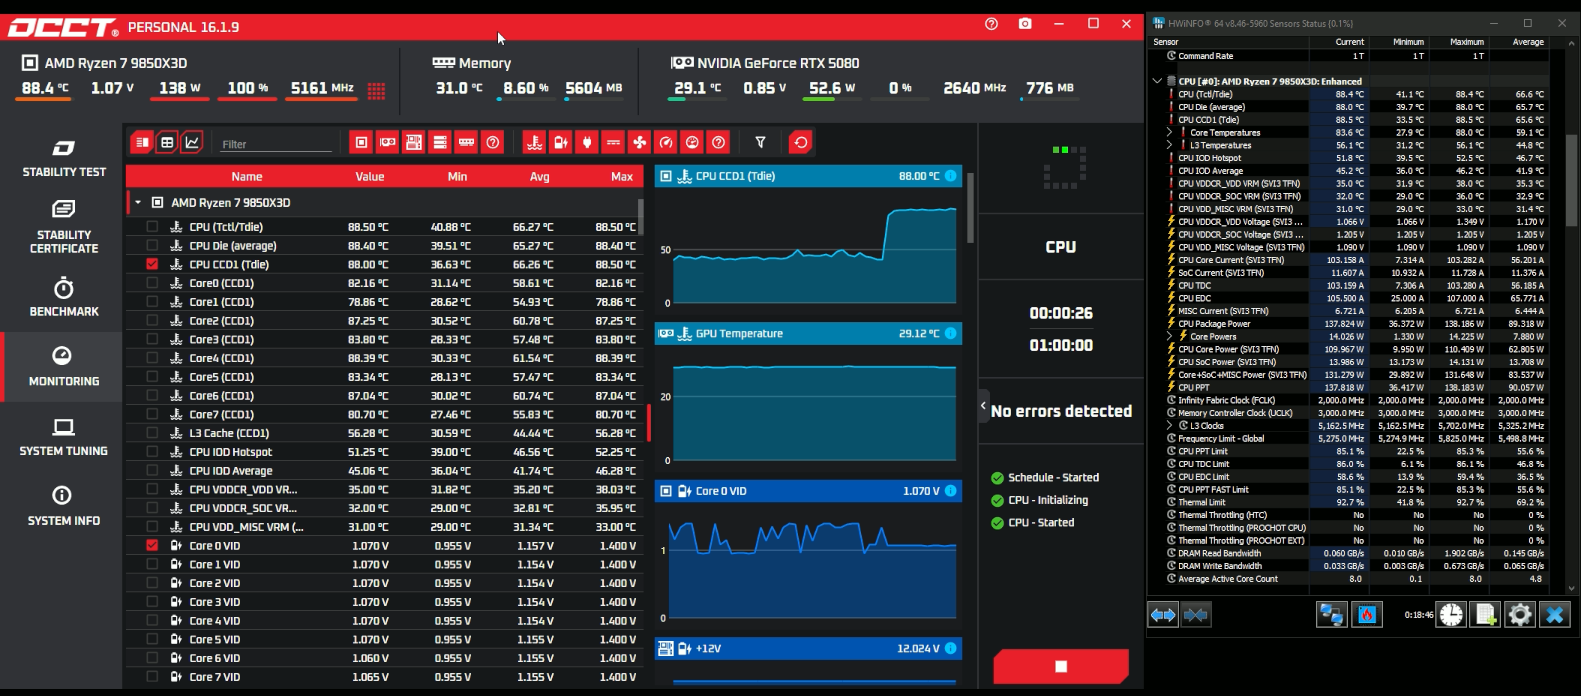Screen dimensions: 1581x696
Task: Open the Stability Test section
Action: click(x=63, y=159)
